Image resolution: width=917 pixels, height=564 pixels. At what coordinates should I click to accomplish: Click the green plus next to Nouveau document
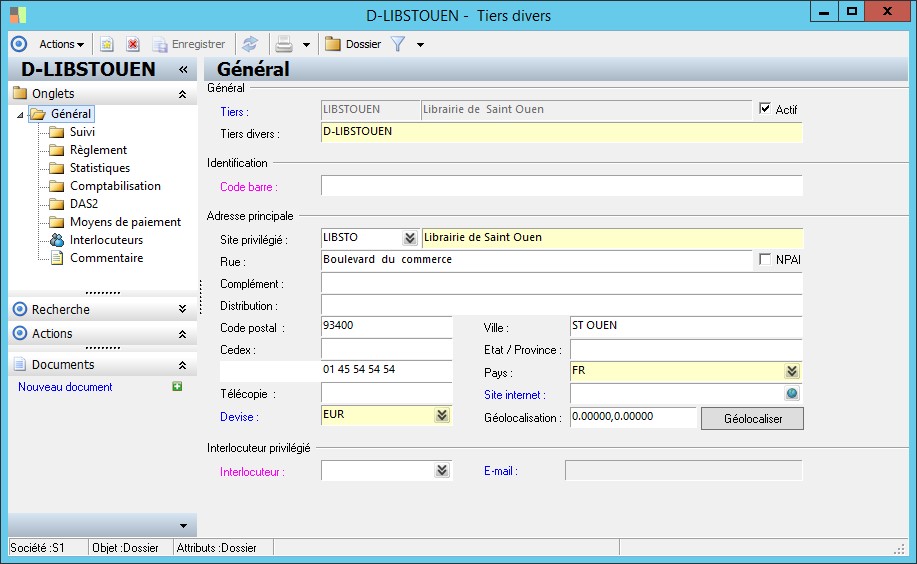click(177, 387)
